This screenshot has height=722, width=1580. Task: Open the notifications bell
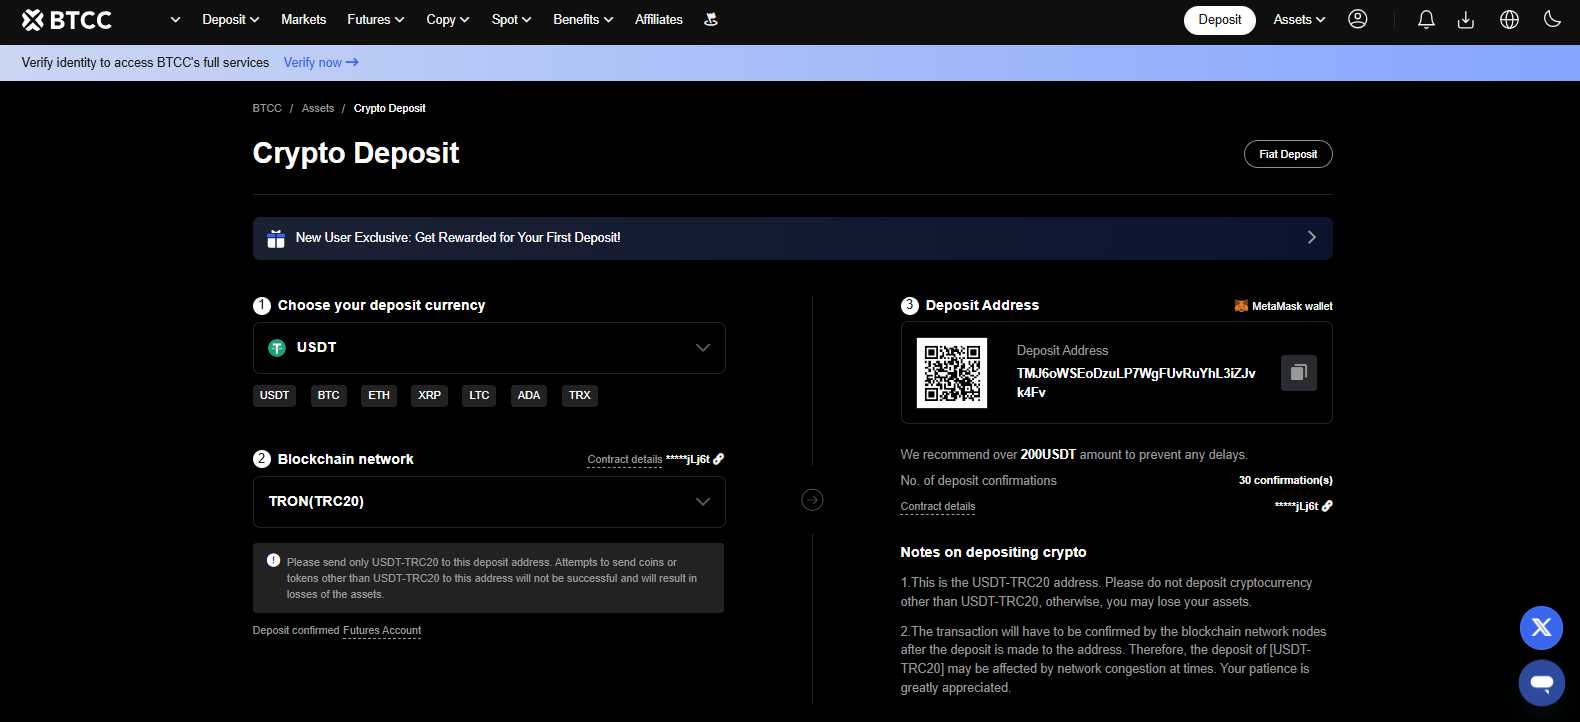point(1427,19)
